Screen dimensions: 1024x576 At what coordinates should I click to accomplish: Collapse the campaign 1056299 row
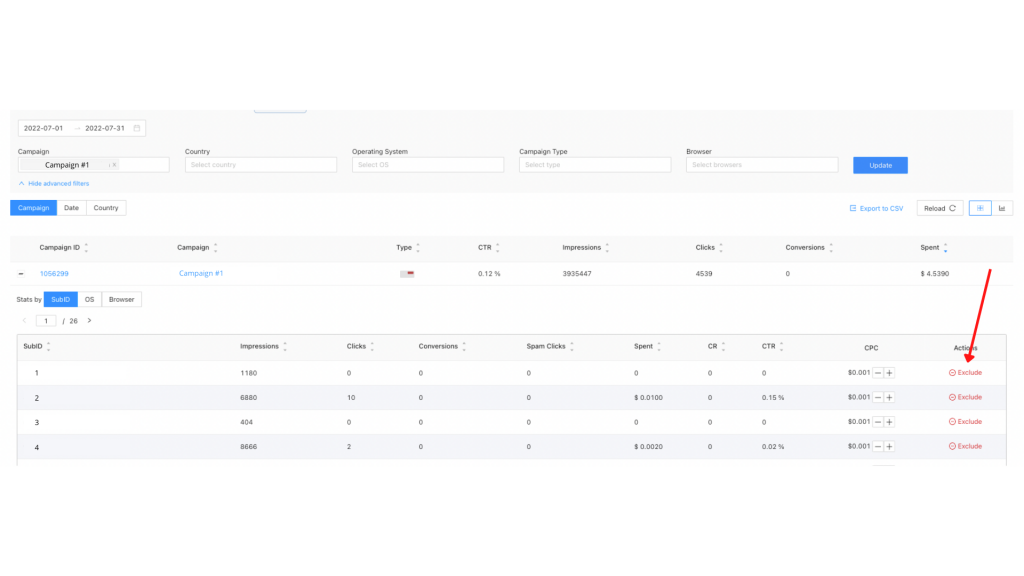pos(22,273)
